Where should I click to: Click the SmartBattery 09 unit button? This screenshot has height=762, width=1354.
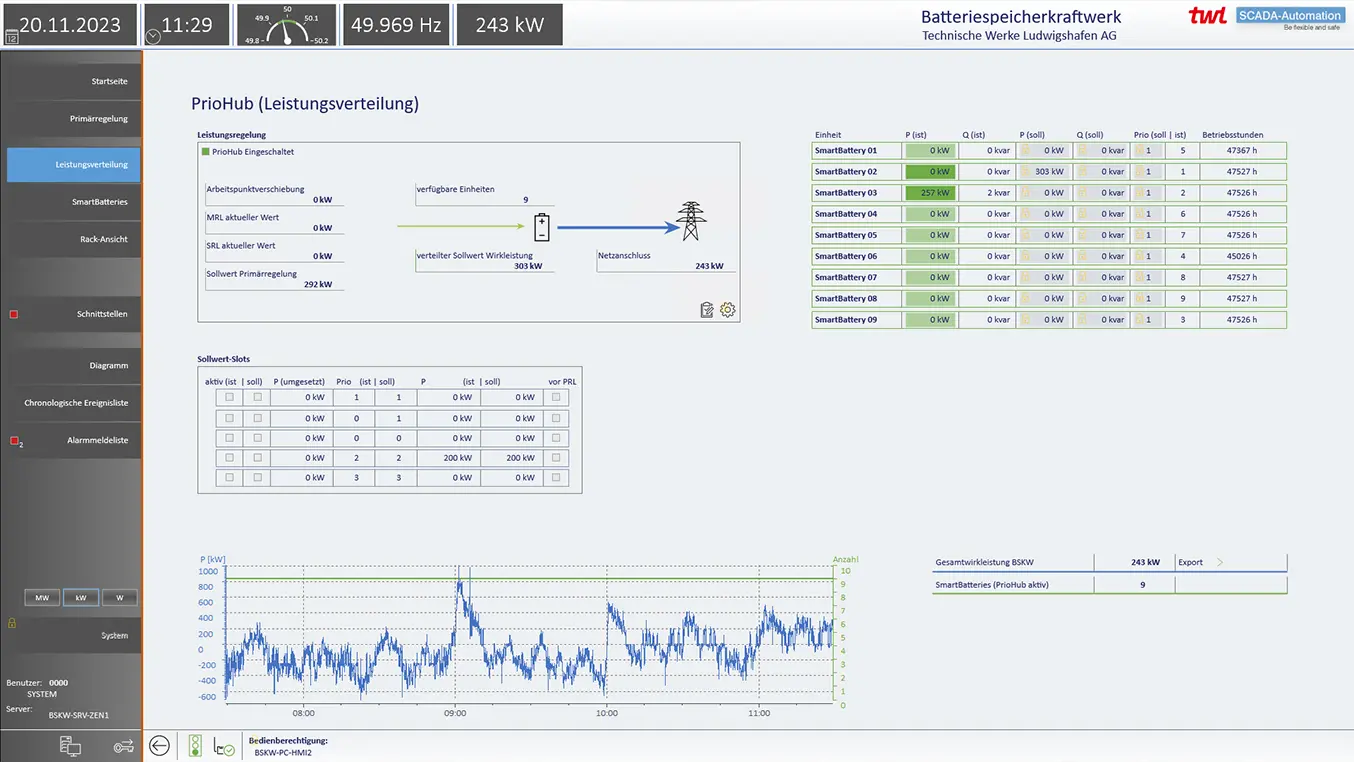tap(856, 320)
